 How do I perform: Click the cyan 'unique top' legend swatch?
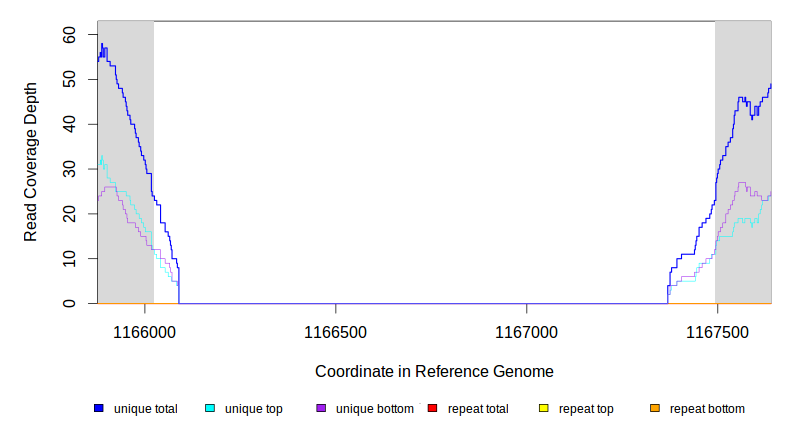coord(210,409)
